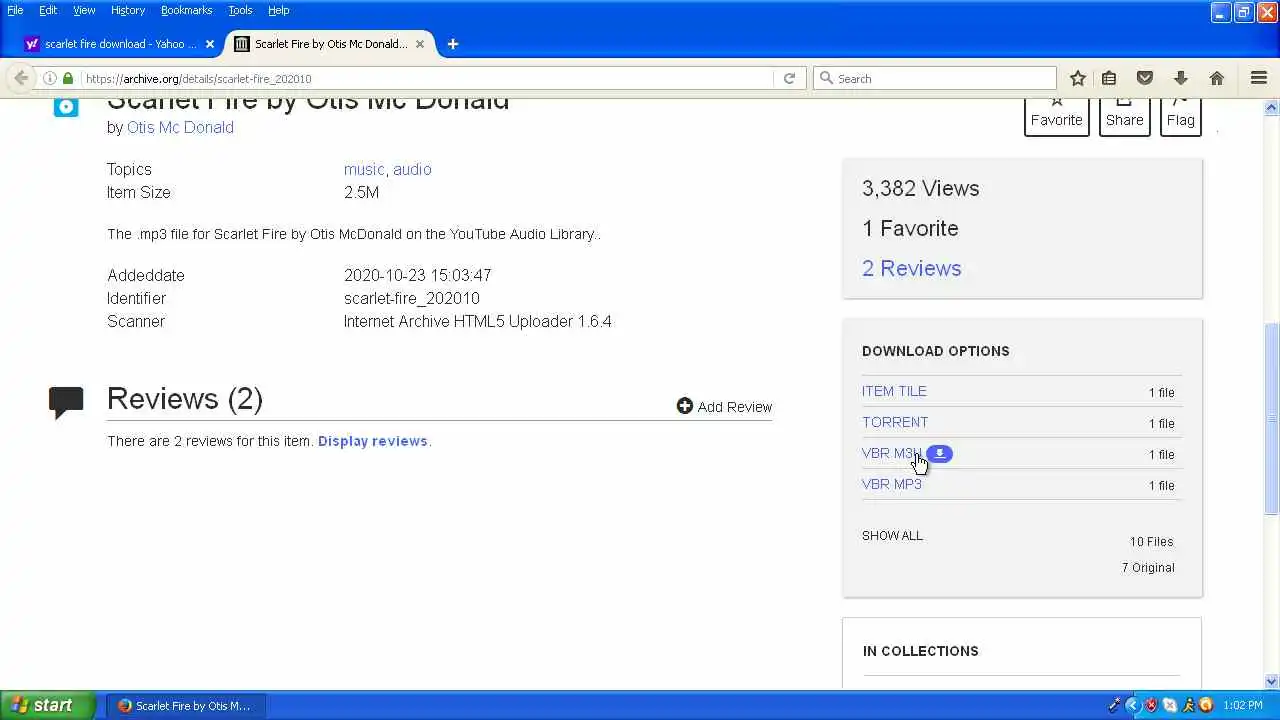Open the Downloads arrow icon
This screenshot has width=1280, height=720.
tap(1180, 78)
